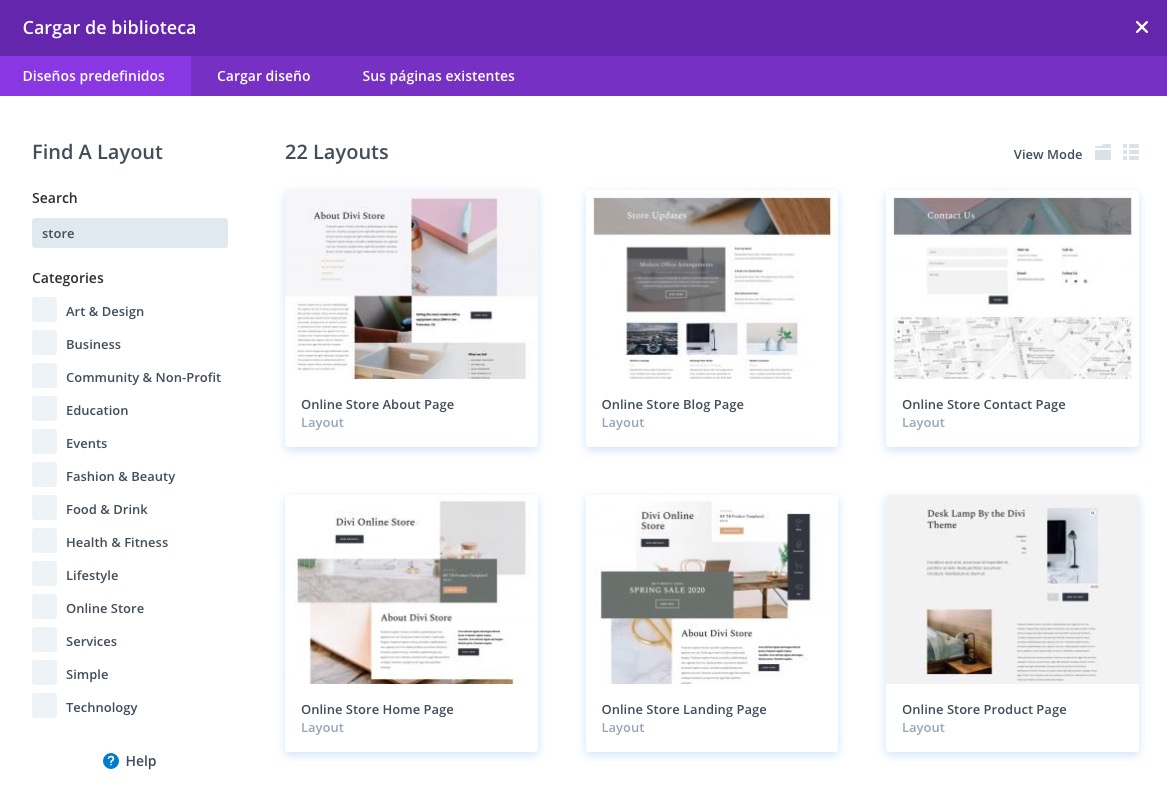Select the Online Store Blog Page layout
Viewport: 1167px width, 790px height.
[x=711, y=287]
